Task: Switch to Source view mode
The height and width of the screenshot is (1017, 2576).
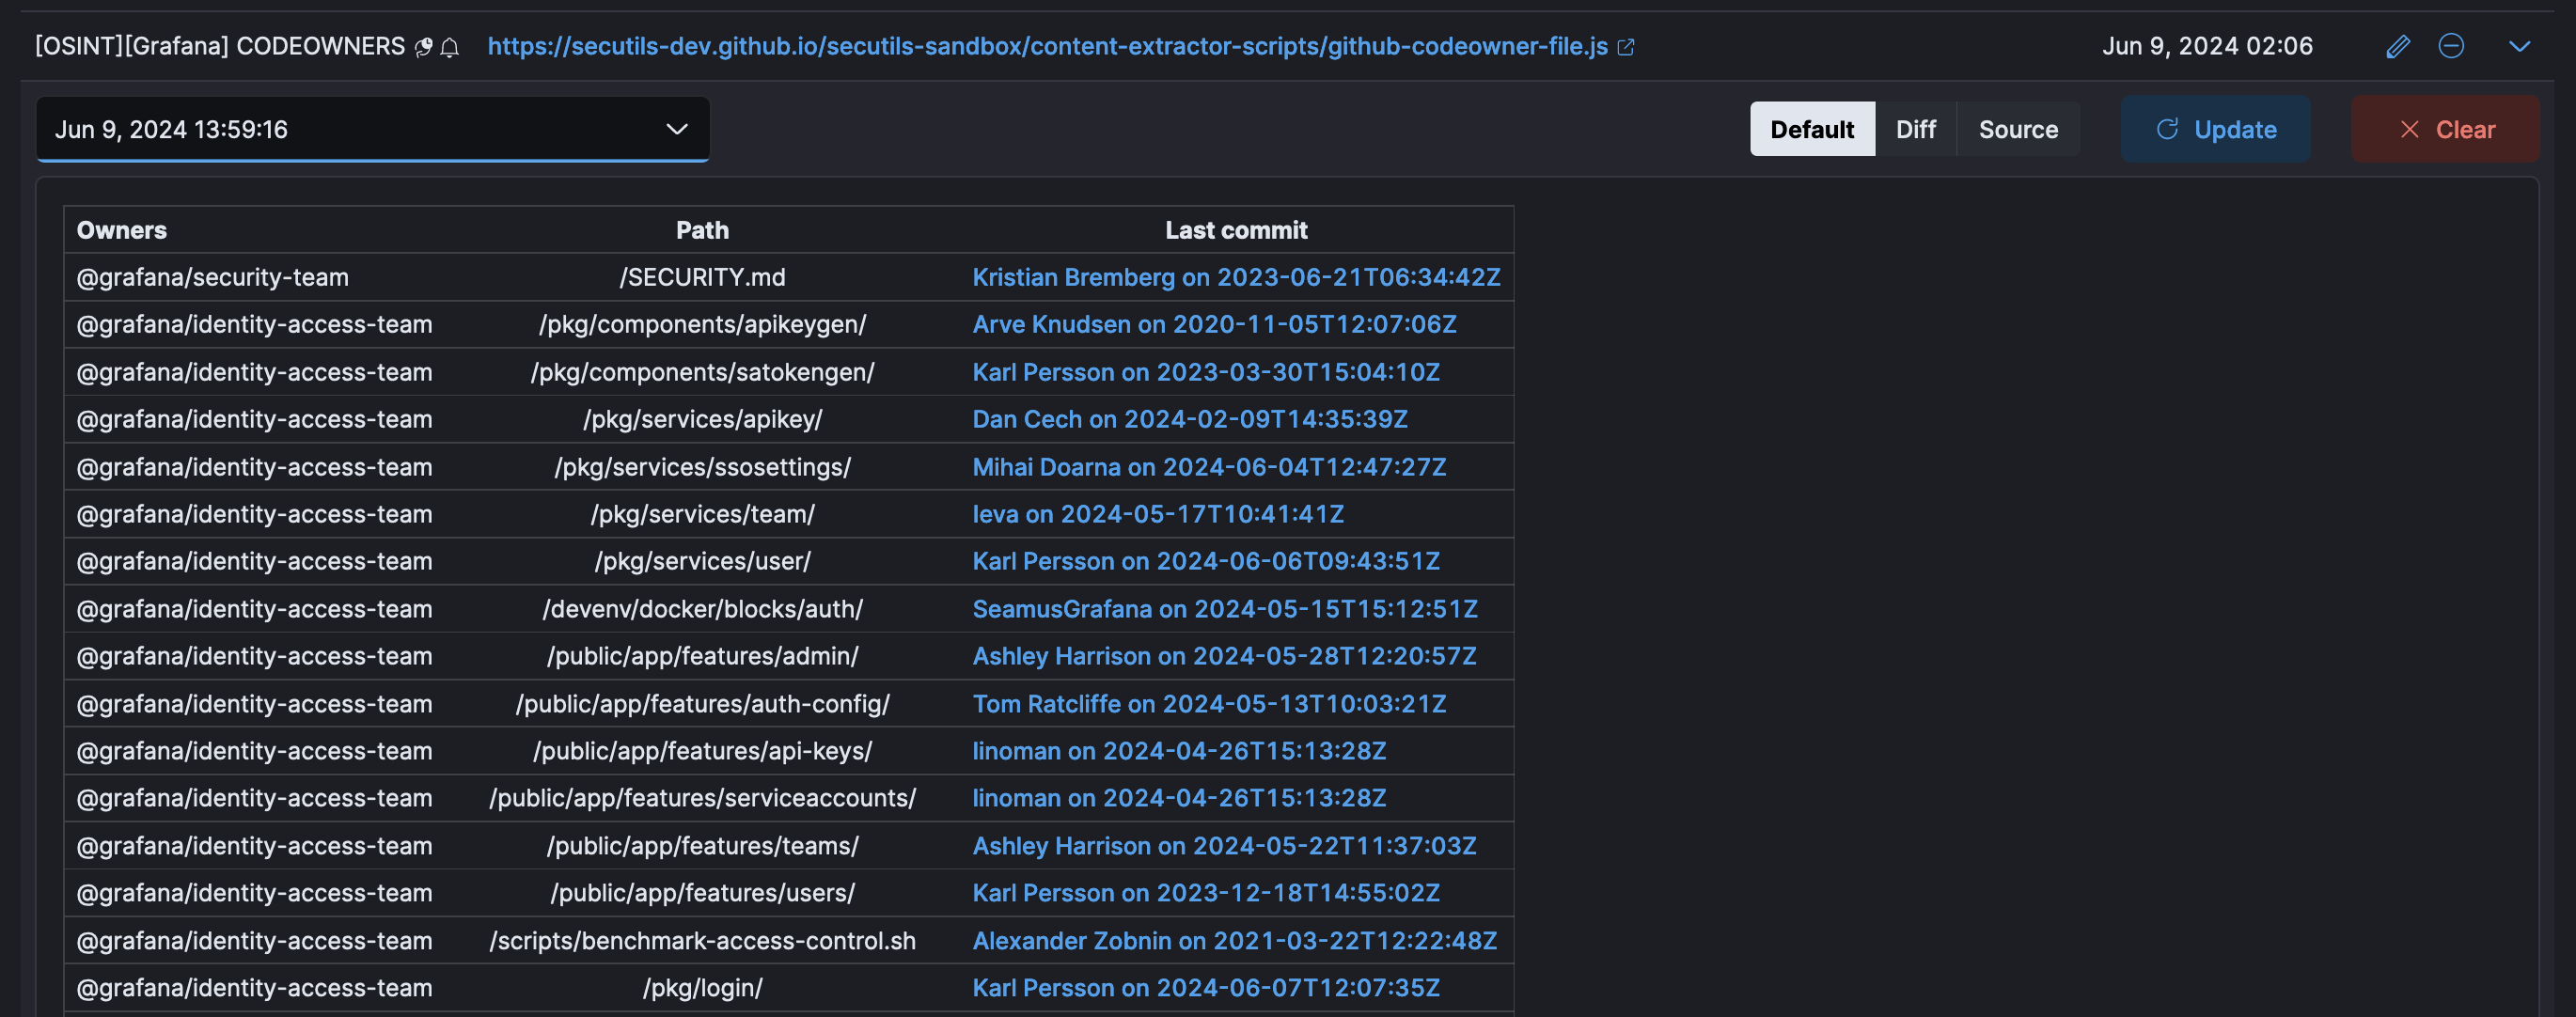Action: (2017, 128)
